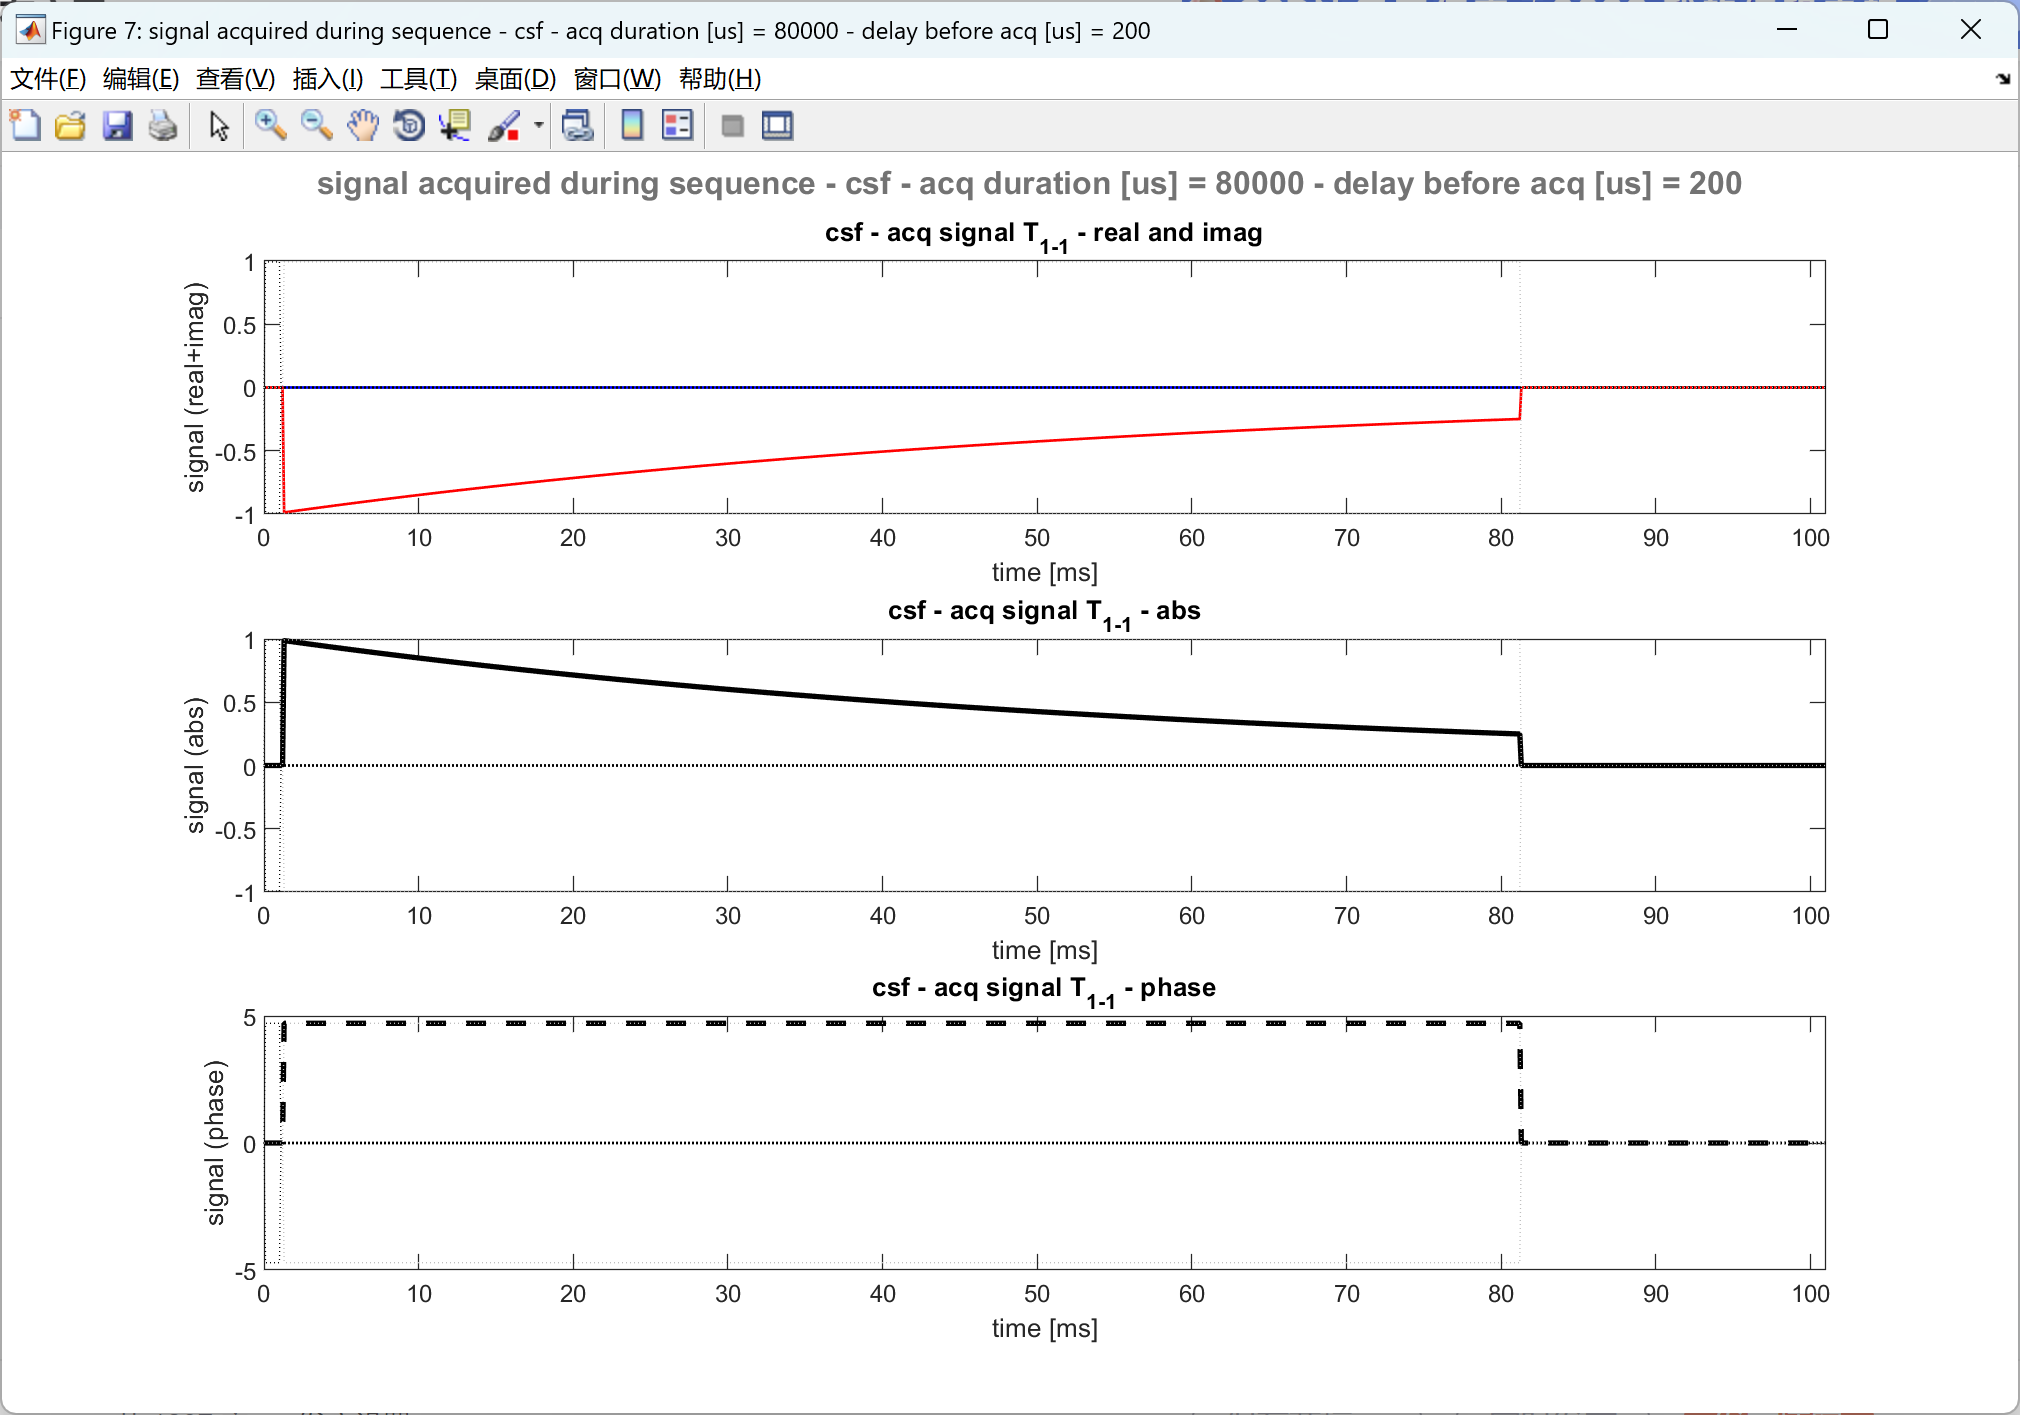Expand the brush color dropdown arrow
This screenshot has height=1415, width=2020.
[538, 126]
